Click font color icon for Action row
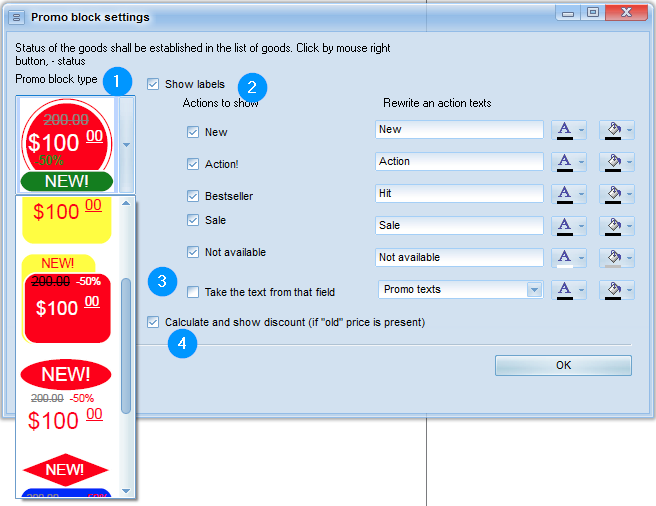Image resolution: width=656 pixels, height=506 pixels. point(564,162)
